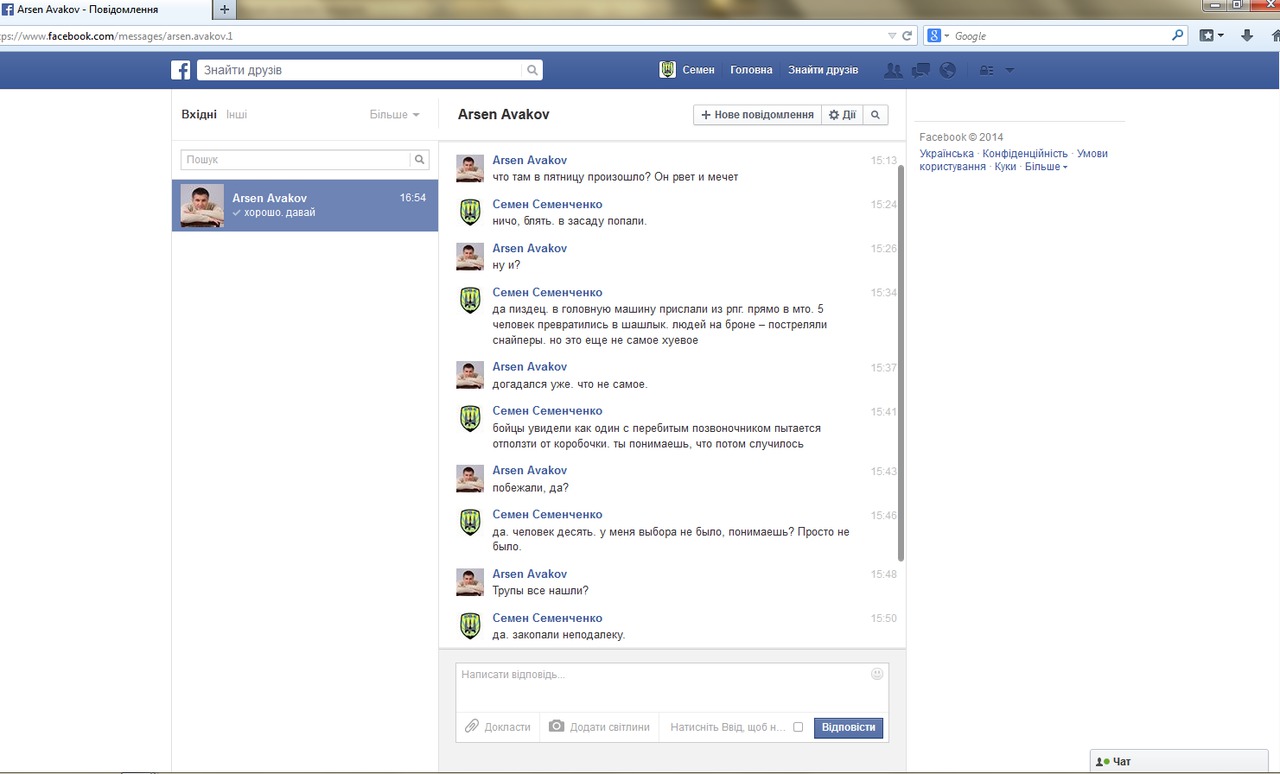Click the conversation search magnifier button
This screenshot has height=774, width=1280.
(875, 115)
